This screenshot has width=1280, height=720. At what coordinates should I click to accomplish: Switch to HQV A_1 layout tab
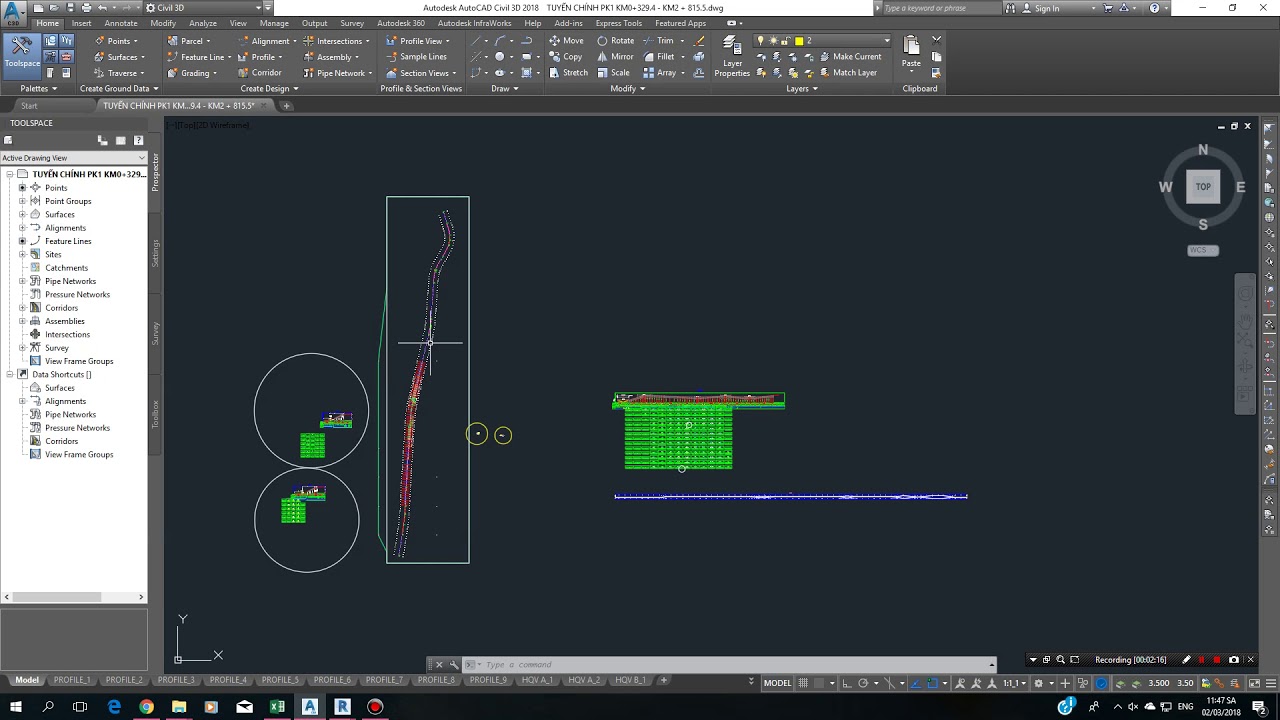point(537,680)
